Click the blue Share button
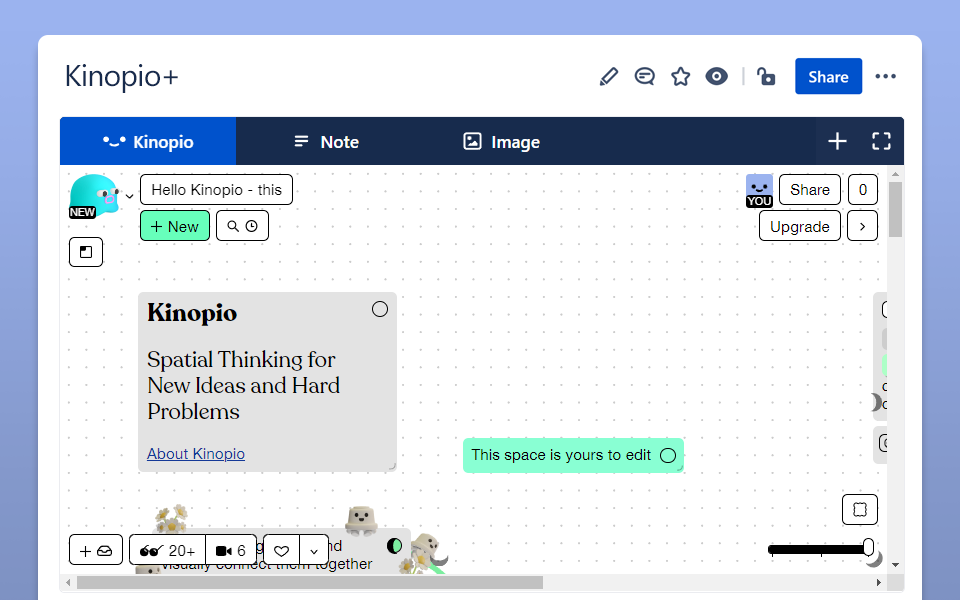 pyautogui.click(x=828, y=77)
